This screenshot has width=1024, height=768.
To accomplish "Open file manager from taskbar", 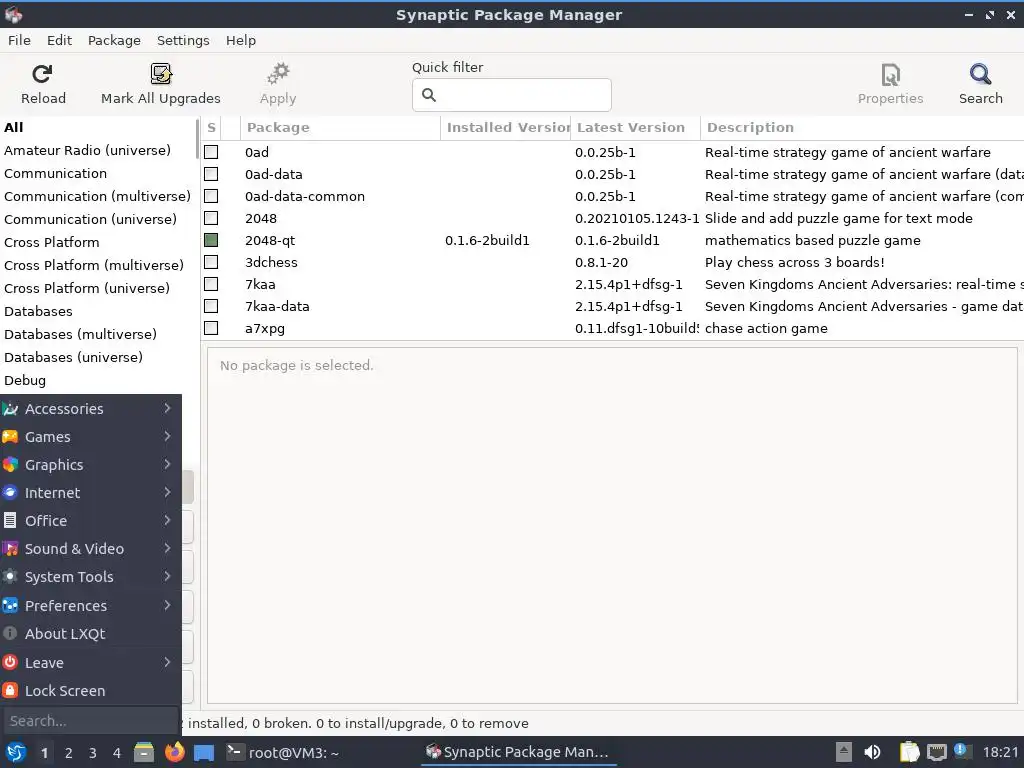I will [144, 752].
